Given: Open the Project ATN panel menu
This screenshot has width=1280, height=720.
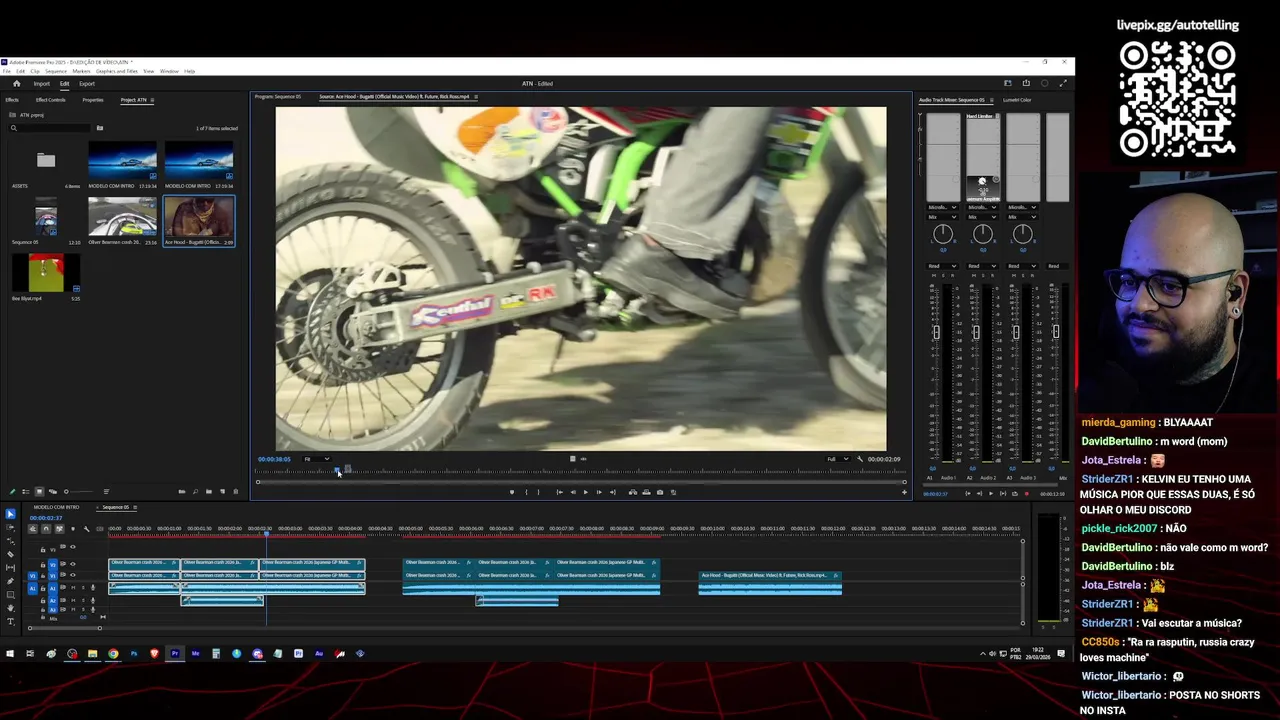Looking at the screenshot, I should coord(152,100).
